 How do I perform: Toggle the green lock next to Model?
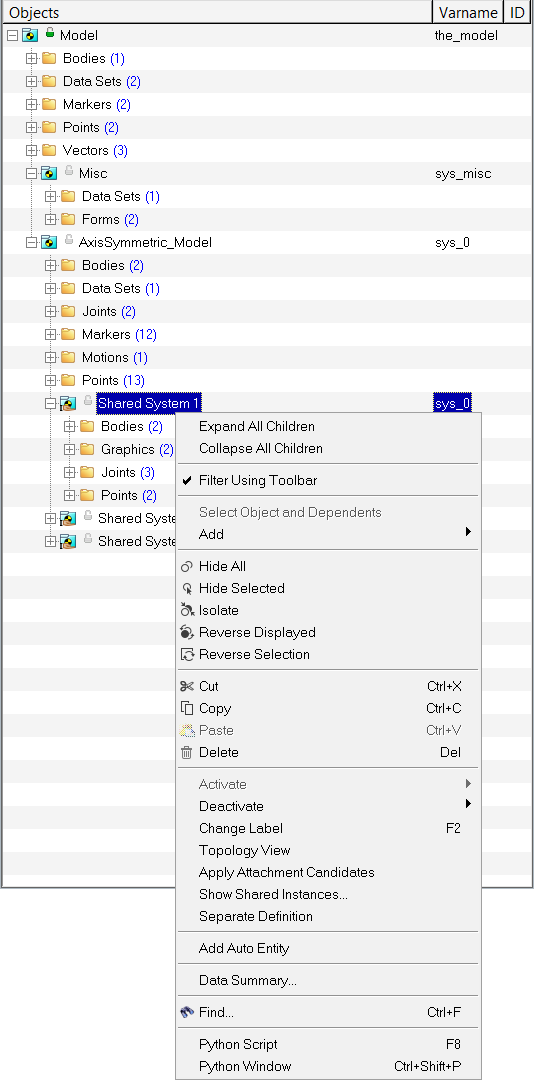[x=50, y=32]
